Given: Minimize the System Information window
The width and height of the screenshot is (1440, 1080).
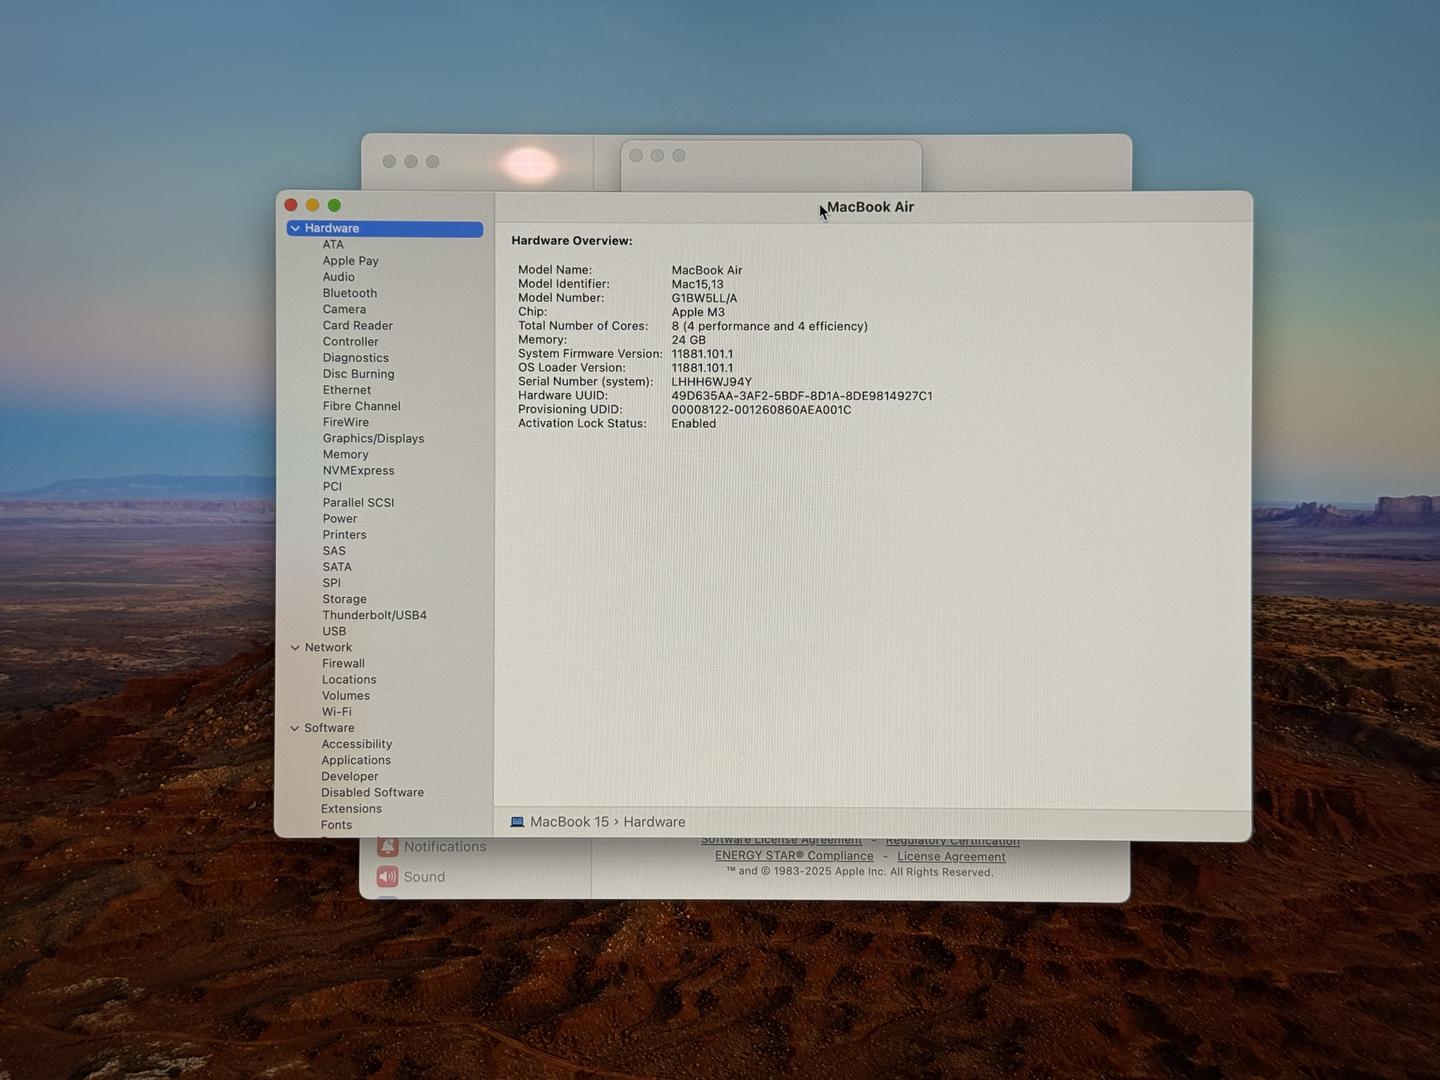Looking at the screenshot, I should click(313, 205).
